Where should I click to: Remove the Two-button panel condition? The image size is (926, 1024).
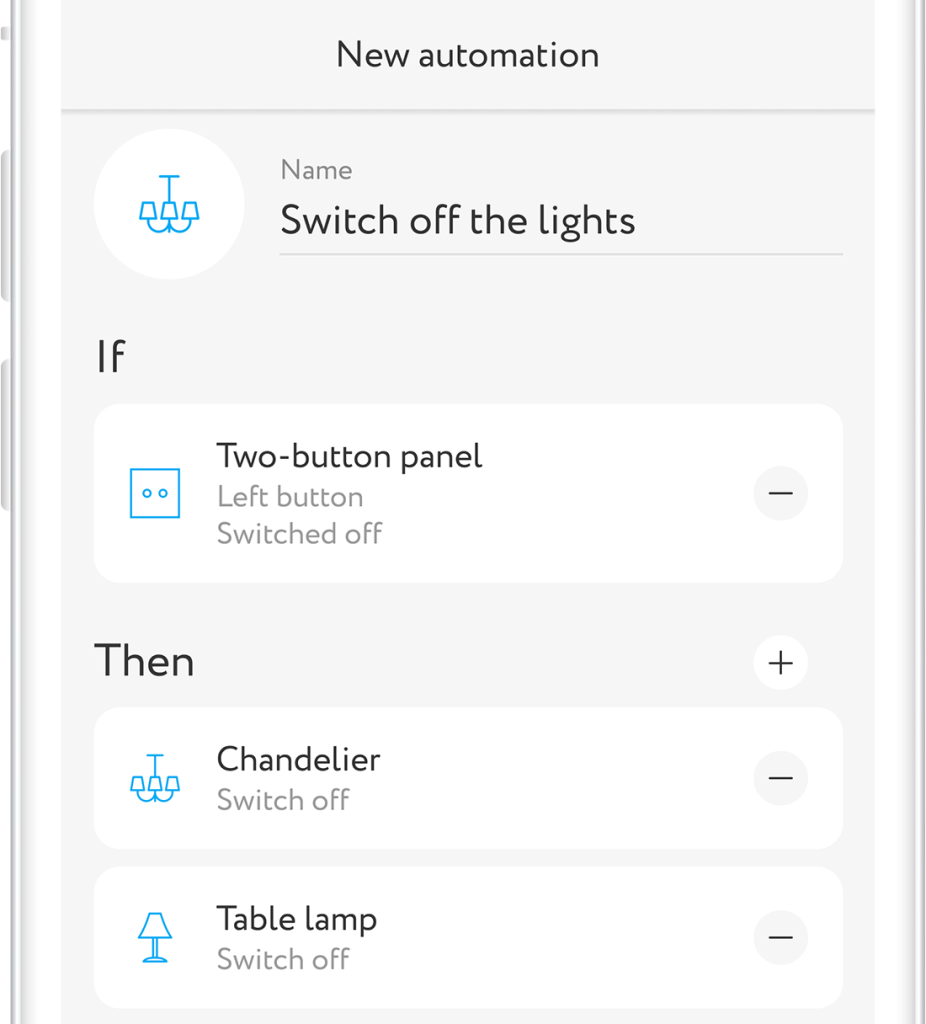[x=780, y=493]
